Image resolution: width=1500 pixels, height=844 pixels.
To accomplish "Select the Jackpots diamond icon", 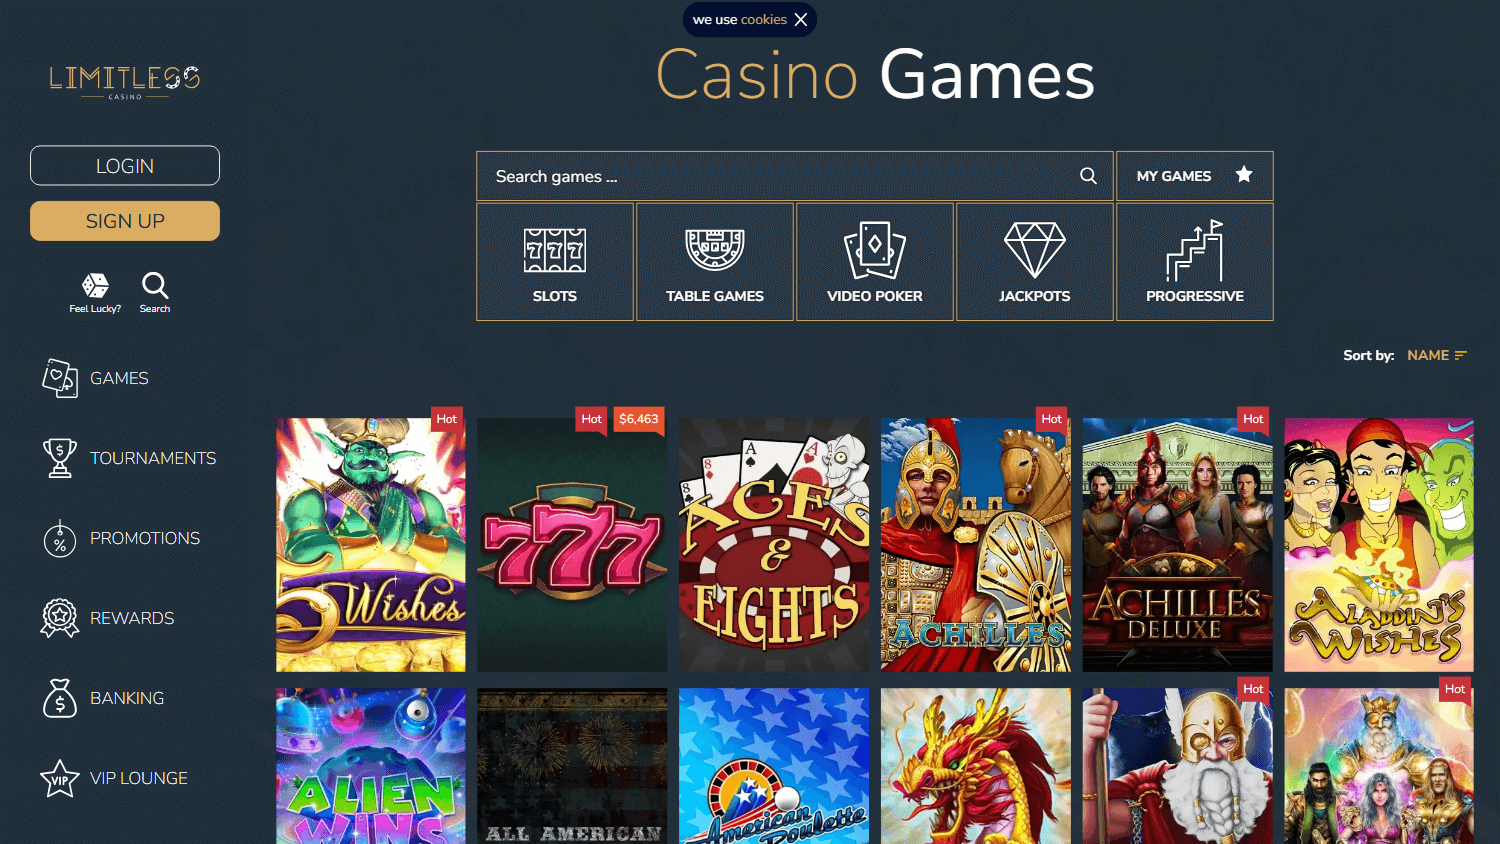I will click(x=1035, y=250).
